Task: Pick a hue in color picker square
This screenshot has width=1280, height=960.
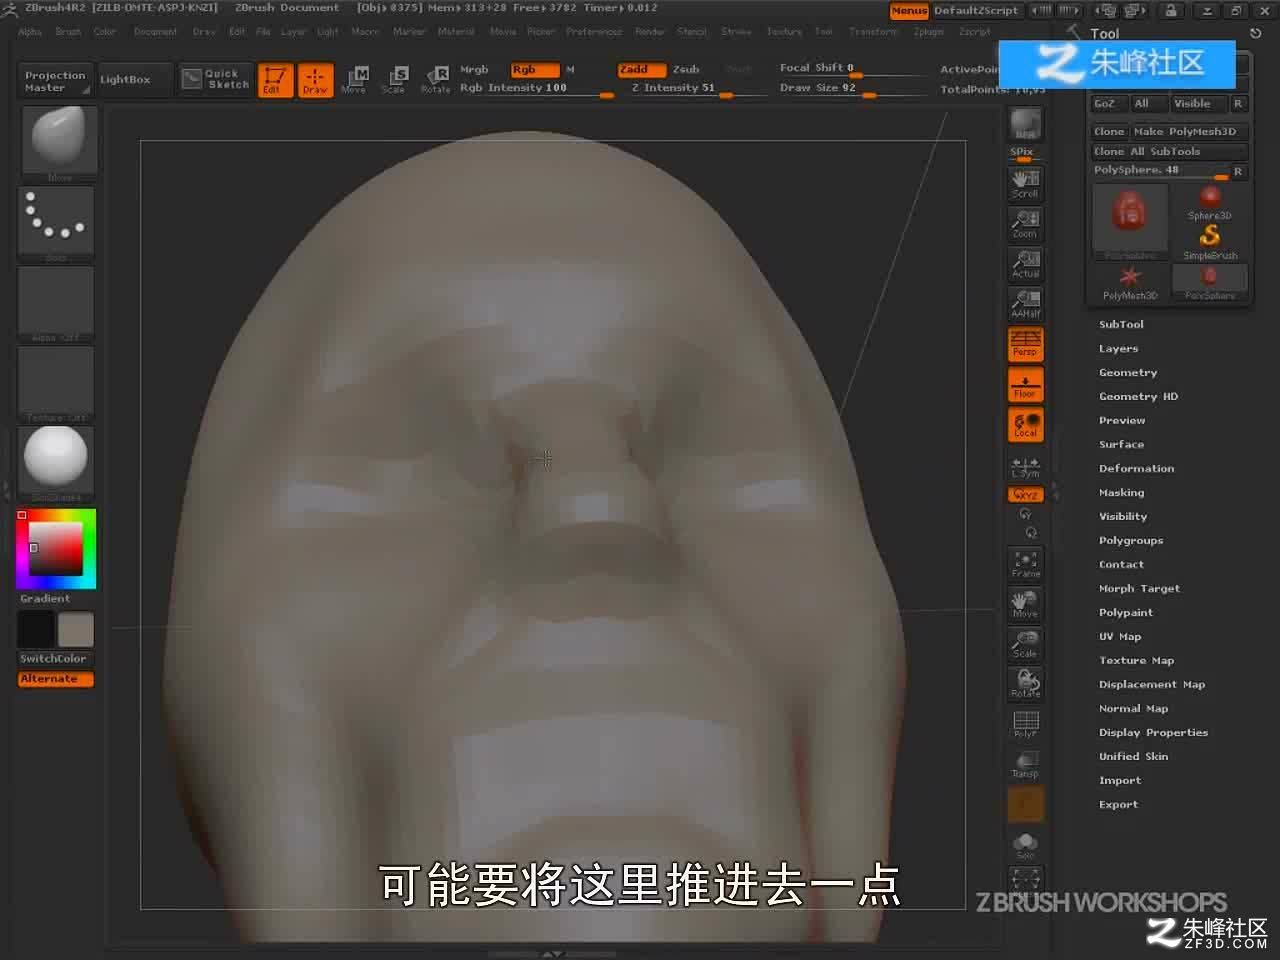Action: 57,548
